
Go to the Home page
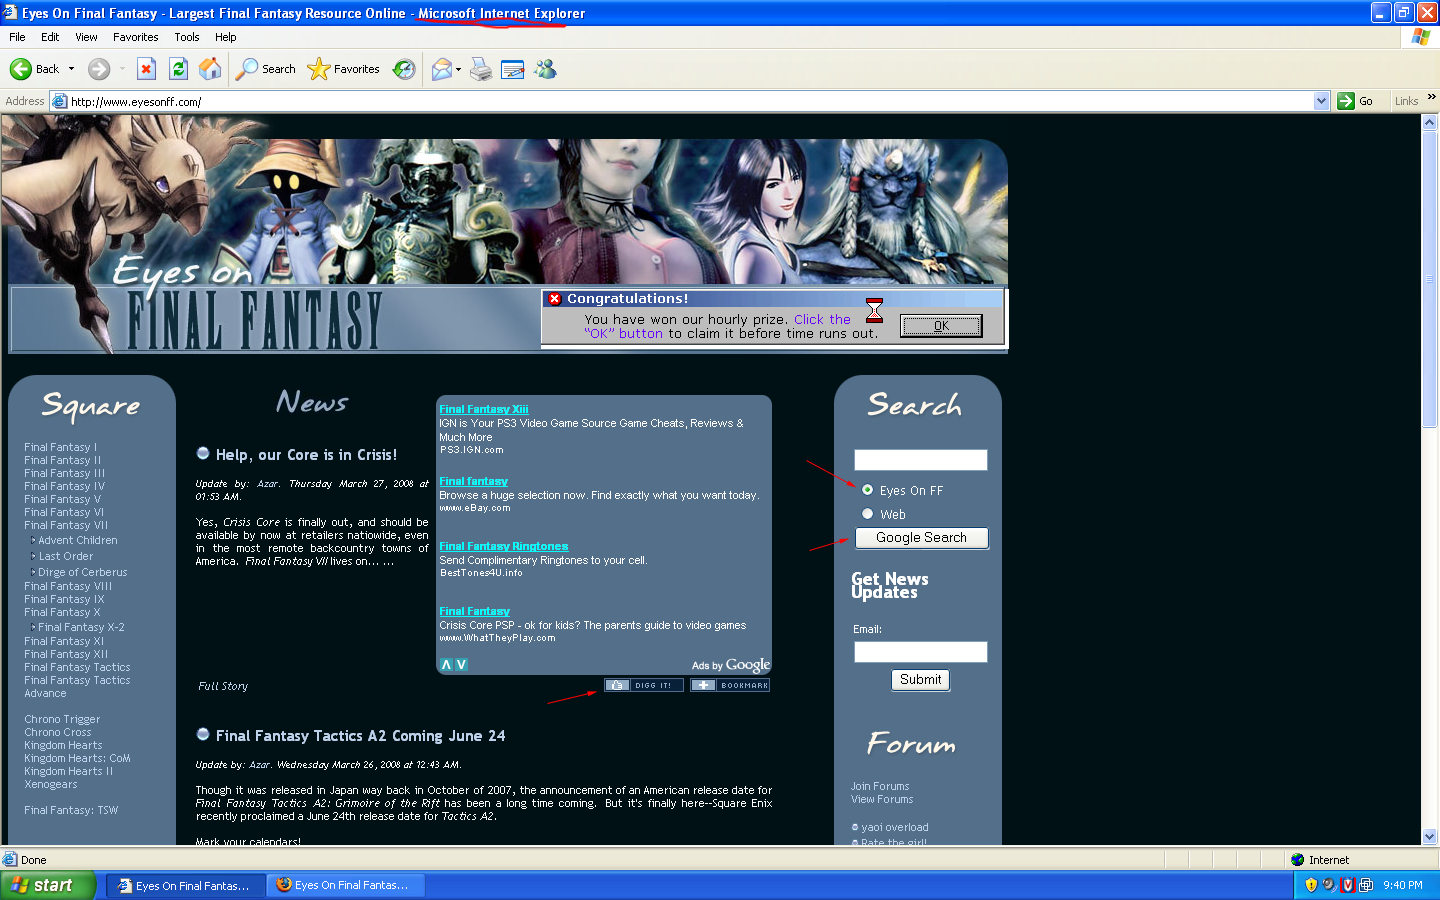(210, 69)
